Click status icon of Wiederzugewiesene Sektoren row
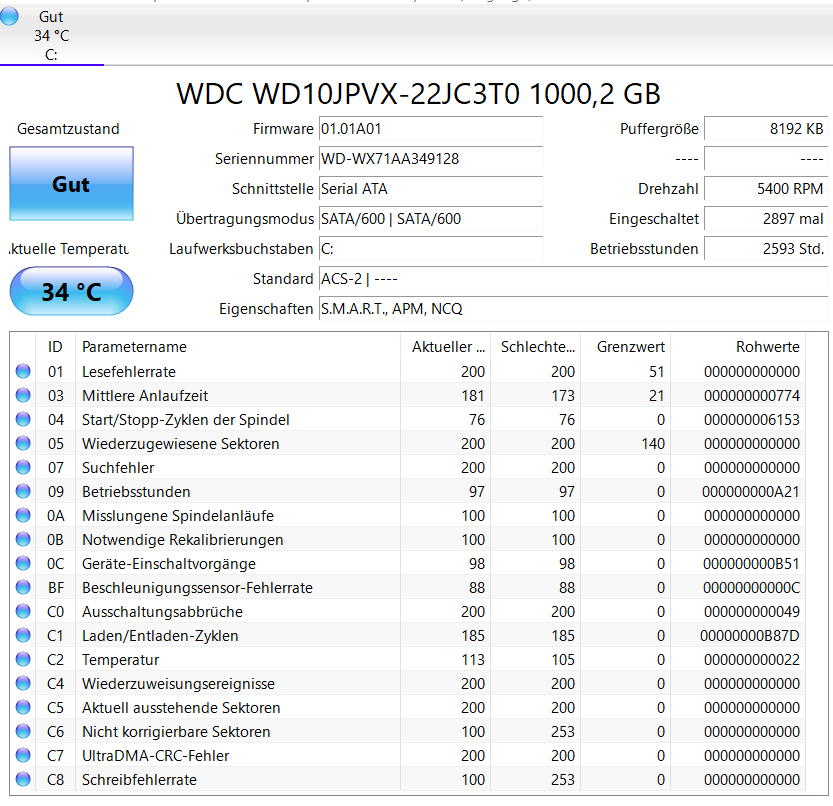 (x=23, y=443)
